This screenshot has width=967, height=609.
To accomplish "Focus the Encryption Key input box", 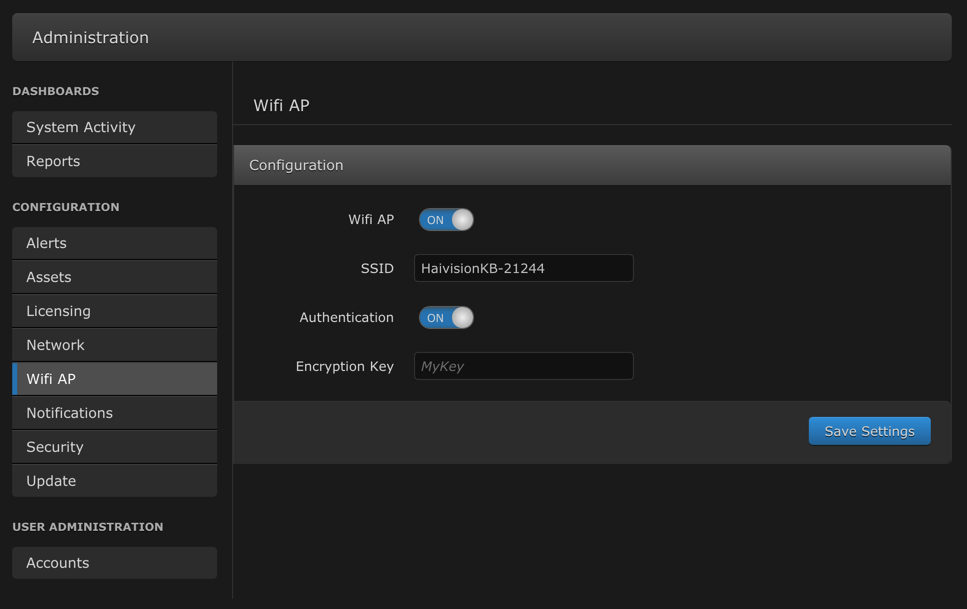I will coord(523,366).
